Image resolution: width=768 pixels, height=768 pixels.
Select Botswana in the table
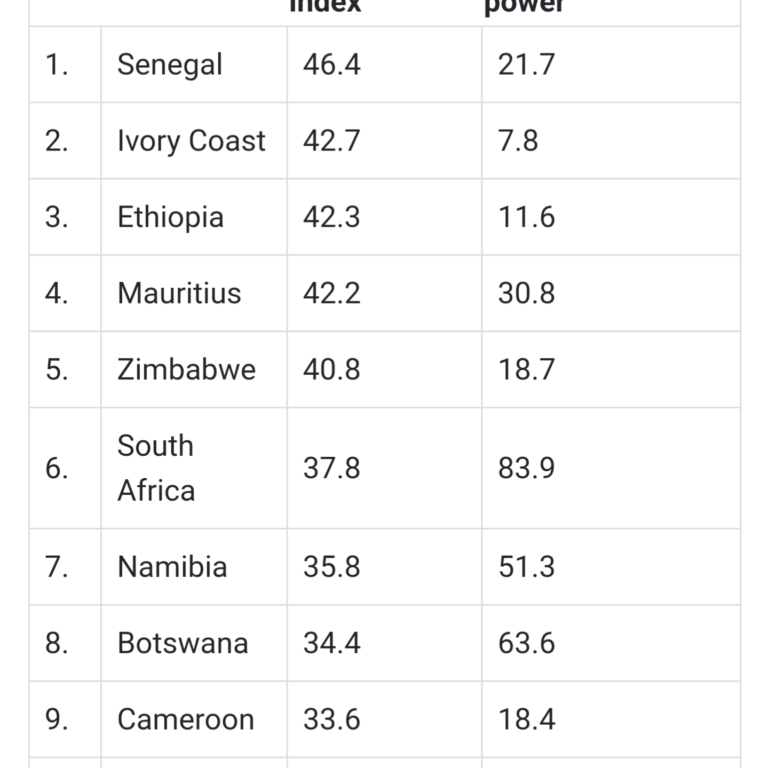[x=182, y=643]
